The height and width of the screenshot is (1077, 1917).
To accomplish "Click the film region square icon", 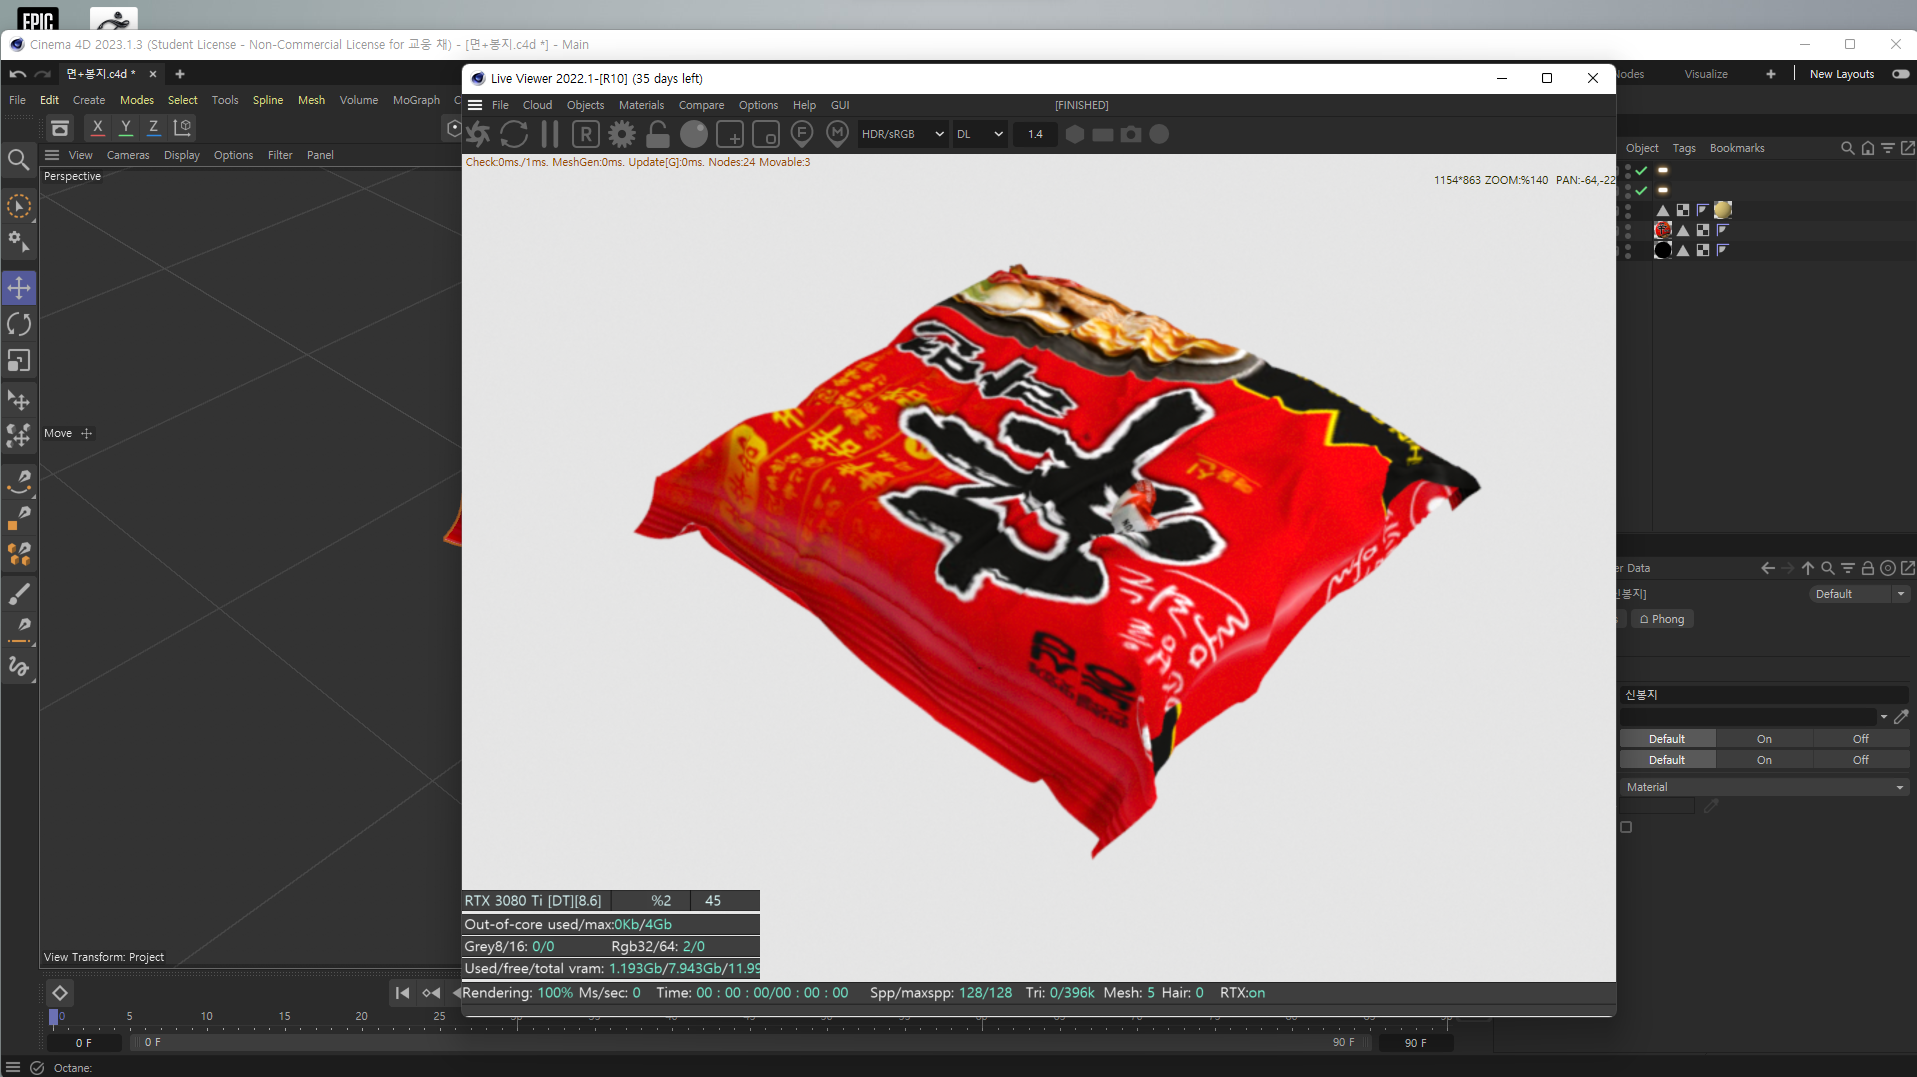I will [766, 134].
